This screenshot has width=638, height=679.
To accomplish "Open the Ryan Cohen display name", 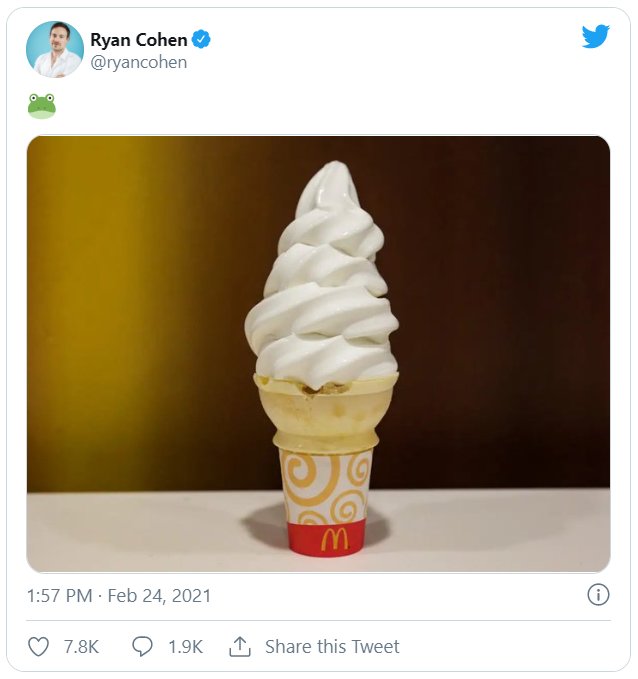I will [139, 40].
